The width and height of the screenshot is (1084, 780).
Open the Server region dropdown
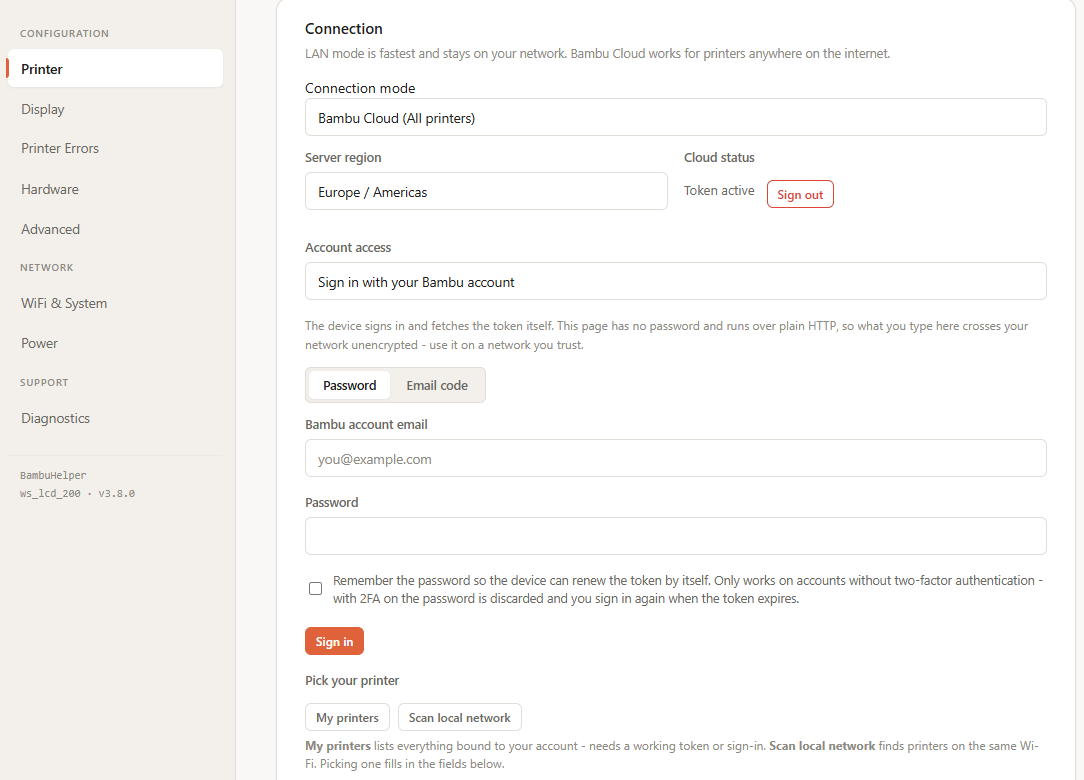(x=486, y=192)
